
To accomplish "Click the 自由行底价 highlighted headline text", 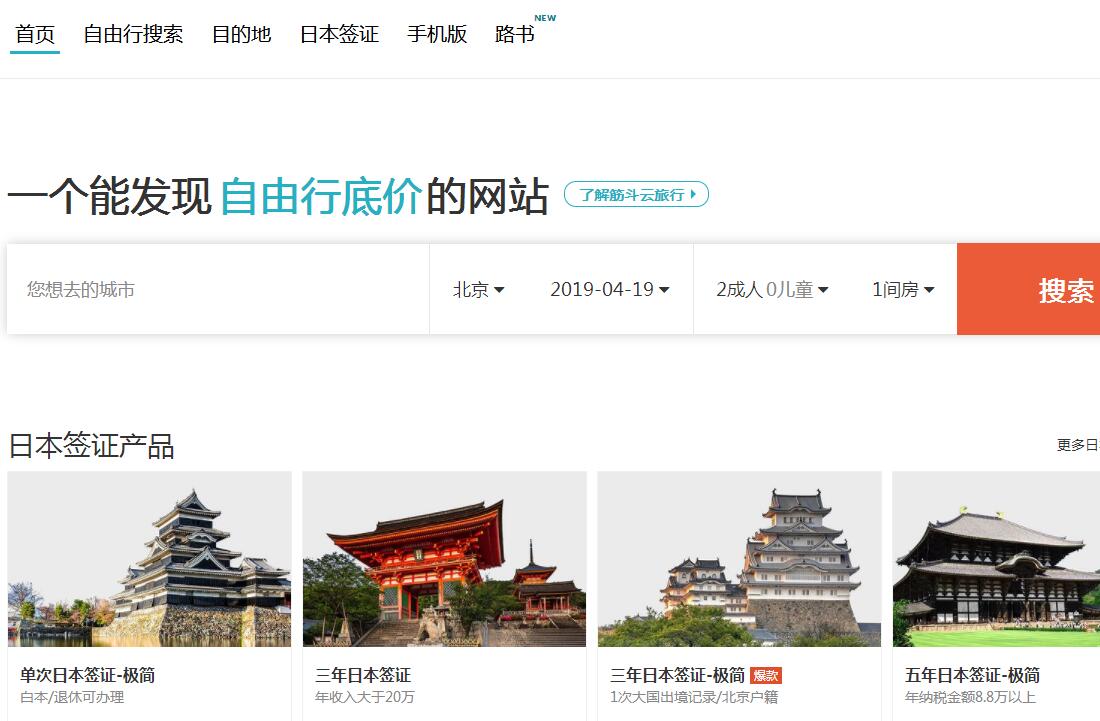I will [321, 196].
